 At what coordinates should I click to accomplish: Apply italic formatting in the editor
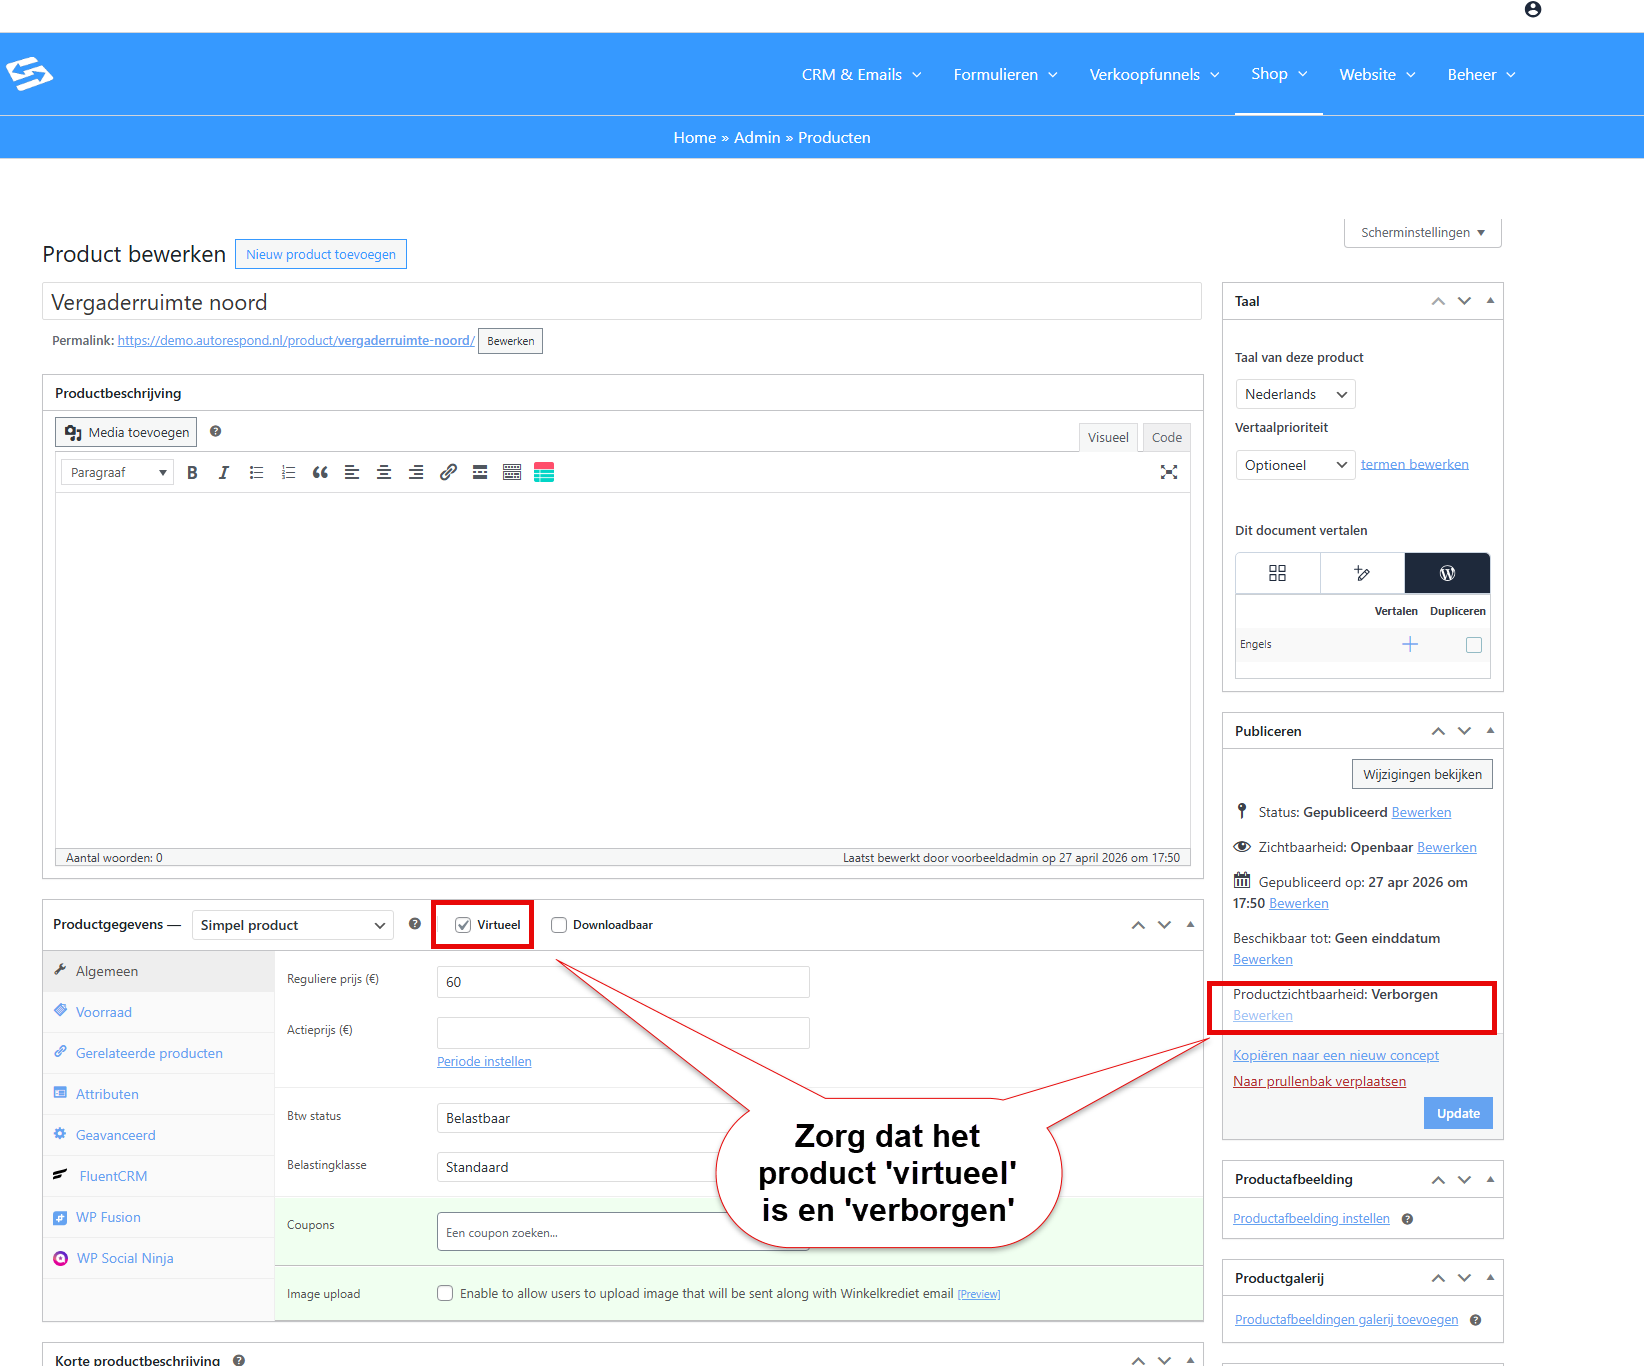click(224, 473)
